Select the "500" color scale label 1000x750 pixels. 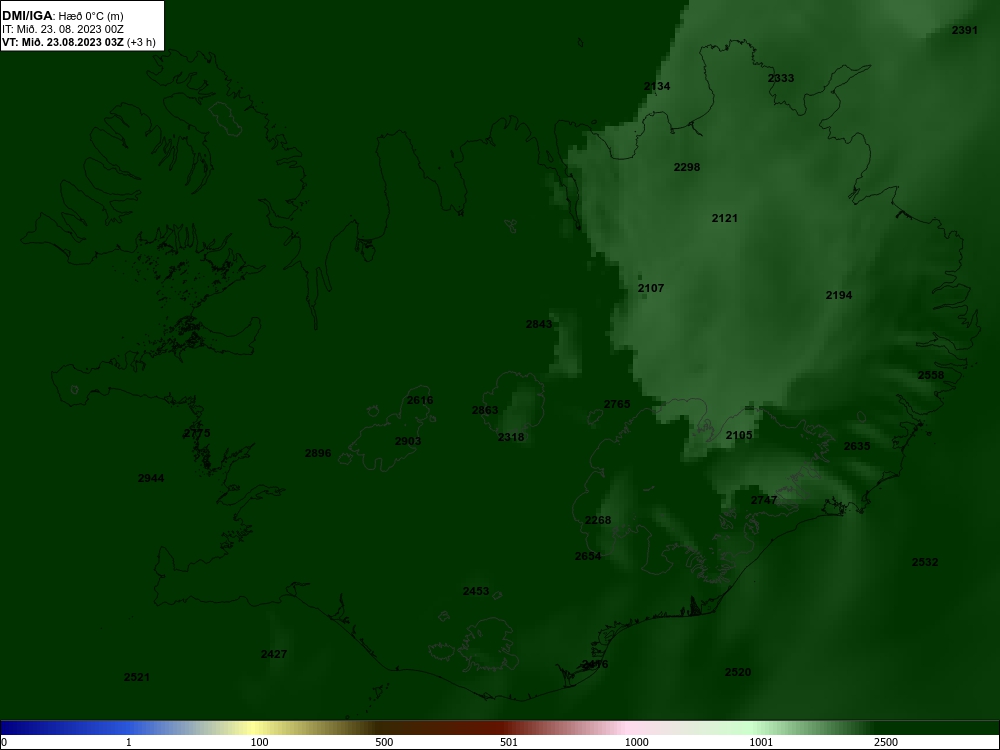(x=384, y=742)
